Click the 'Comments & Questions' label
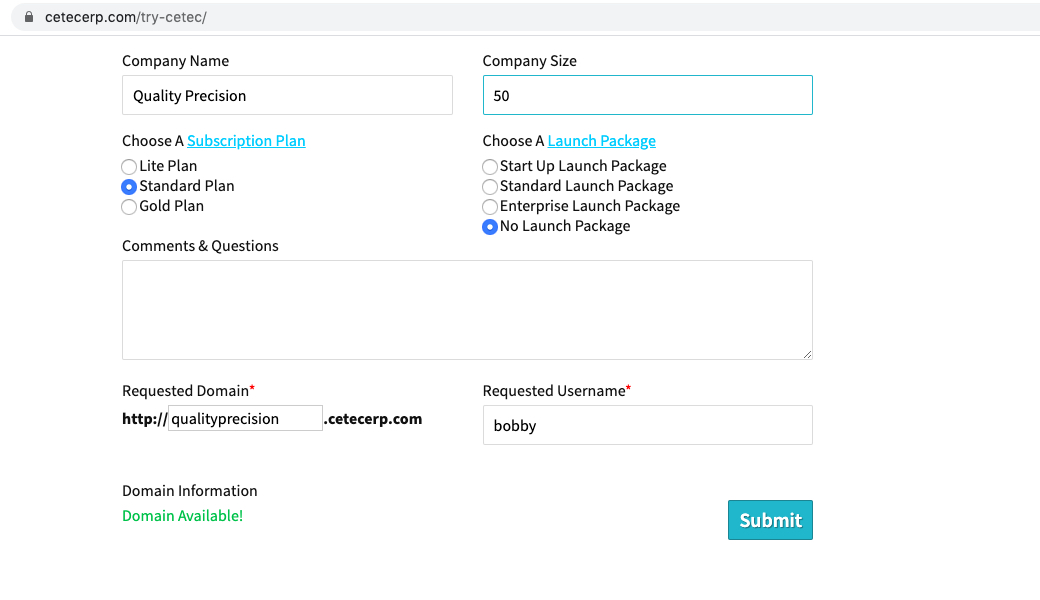Image resolution: width=1040 pixels, height=600 pixels. pyautogui.click(x=200, y=246)
